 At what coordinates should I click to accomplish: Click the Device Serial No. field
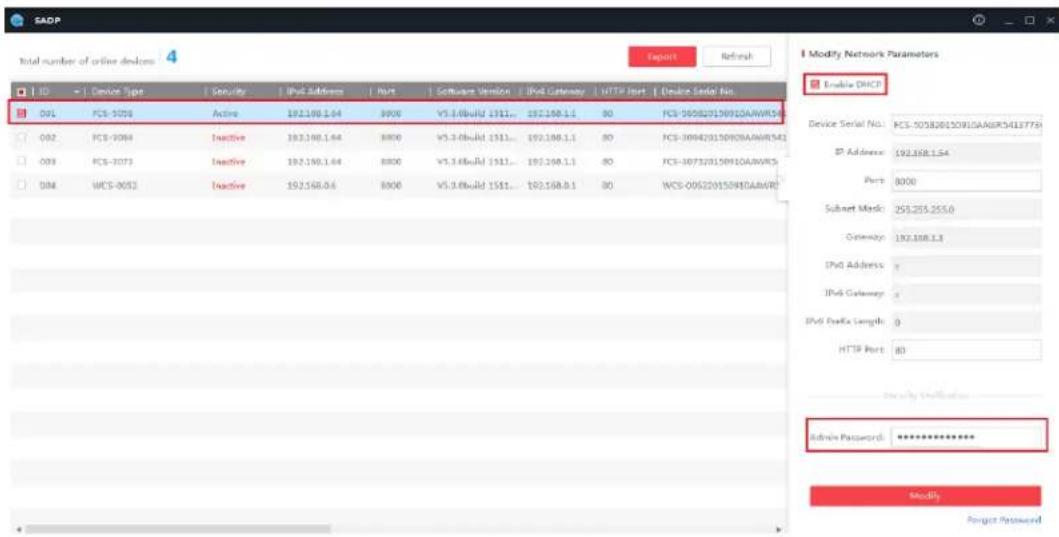click(x=966, y=125)
